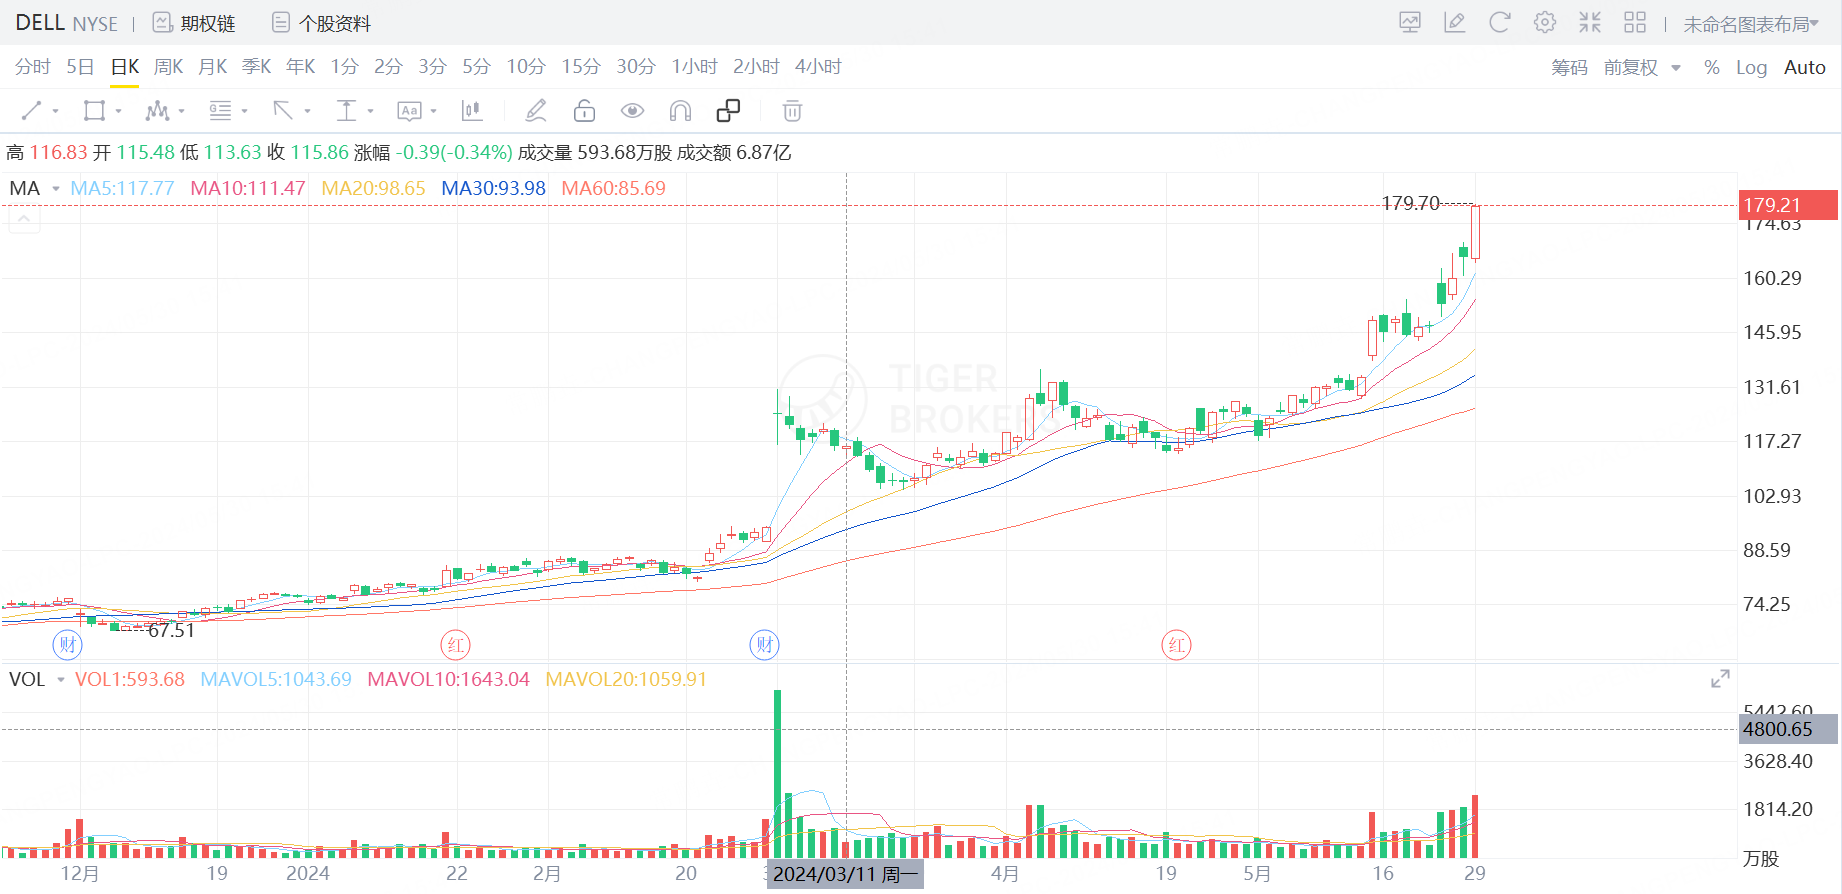
Task: Open arrow tool dropdown arrow
Action: coord(307,112)
